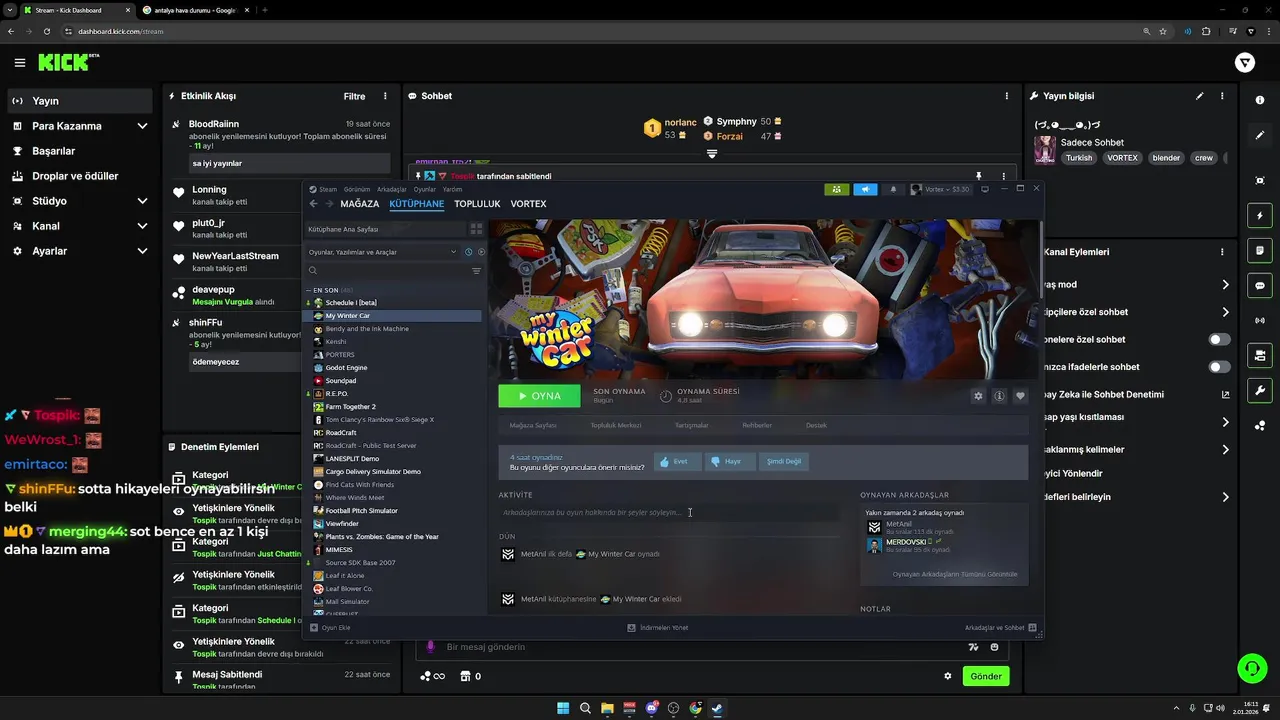Go back in Steam navigation
The image size is (1280, 720).
[313, 203]
